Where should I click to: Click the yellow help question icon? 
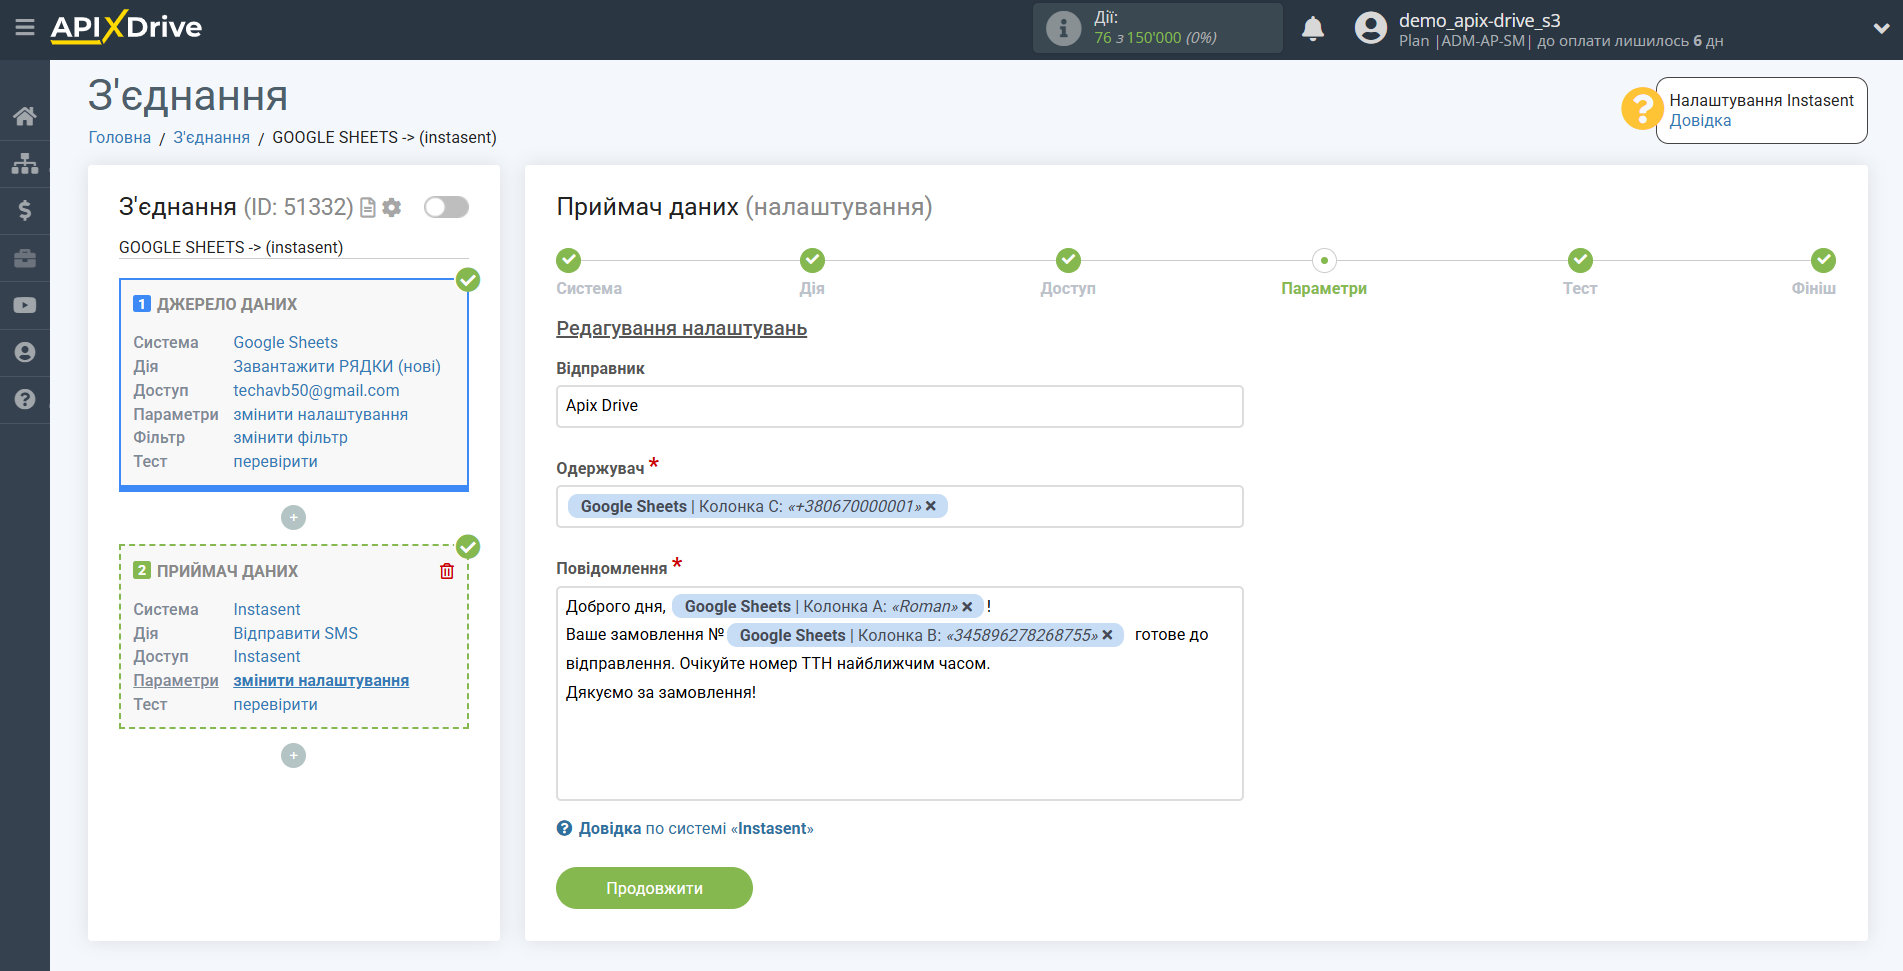click(x=1642, y=109)
